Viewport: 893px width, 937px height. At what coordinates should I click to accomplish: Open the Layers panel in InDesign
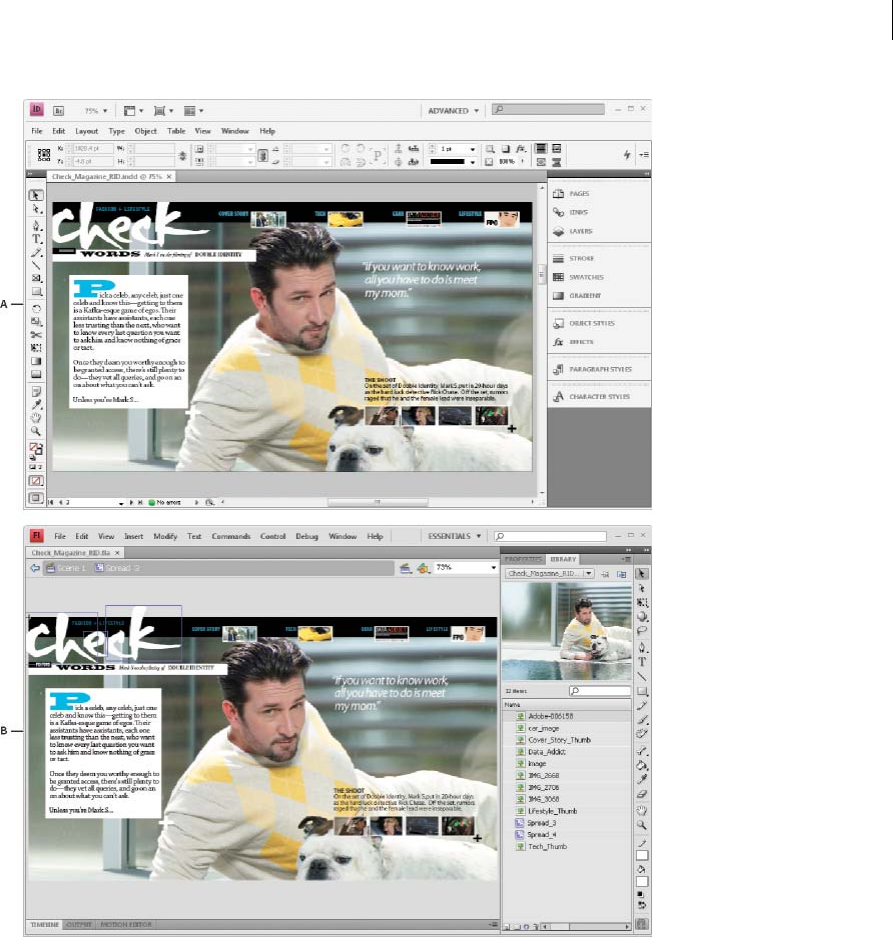(573, 231)
